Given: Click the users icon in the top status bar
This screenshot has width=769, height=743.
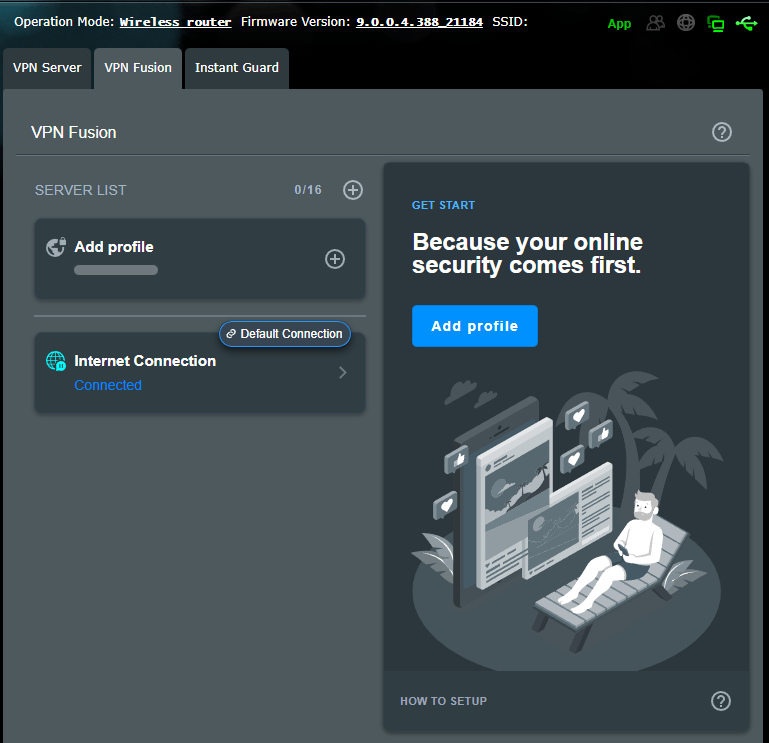Looking at the screenshot, I should 656,23.
